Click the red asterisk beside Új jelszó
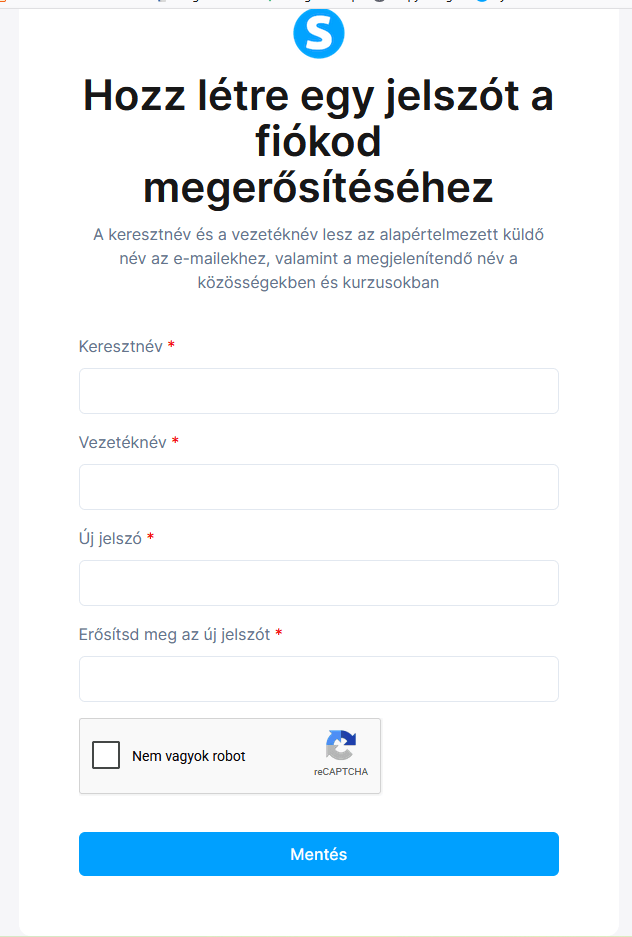The image size is (632, 937). click(151, 537)
